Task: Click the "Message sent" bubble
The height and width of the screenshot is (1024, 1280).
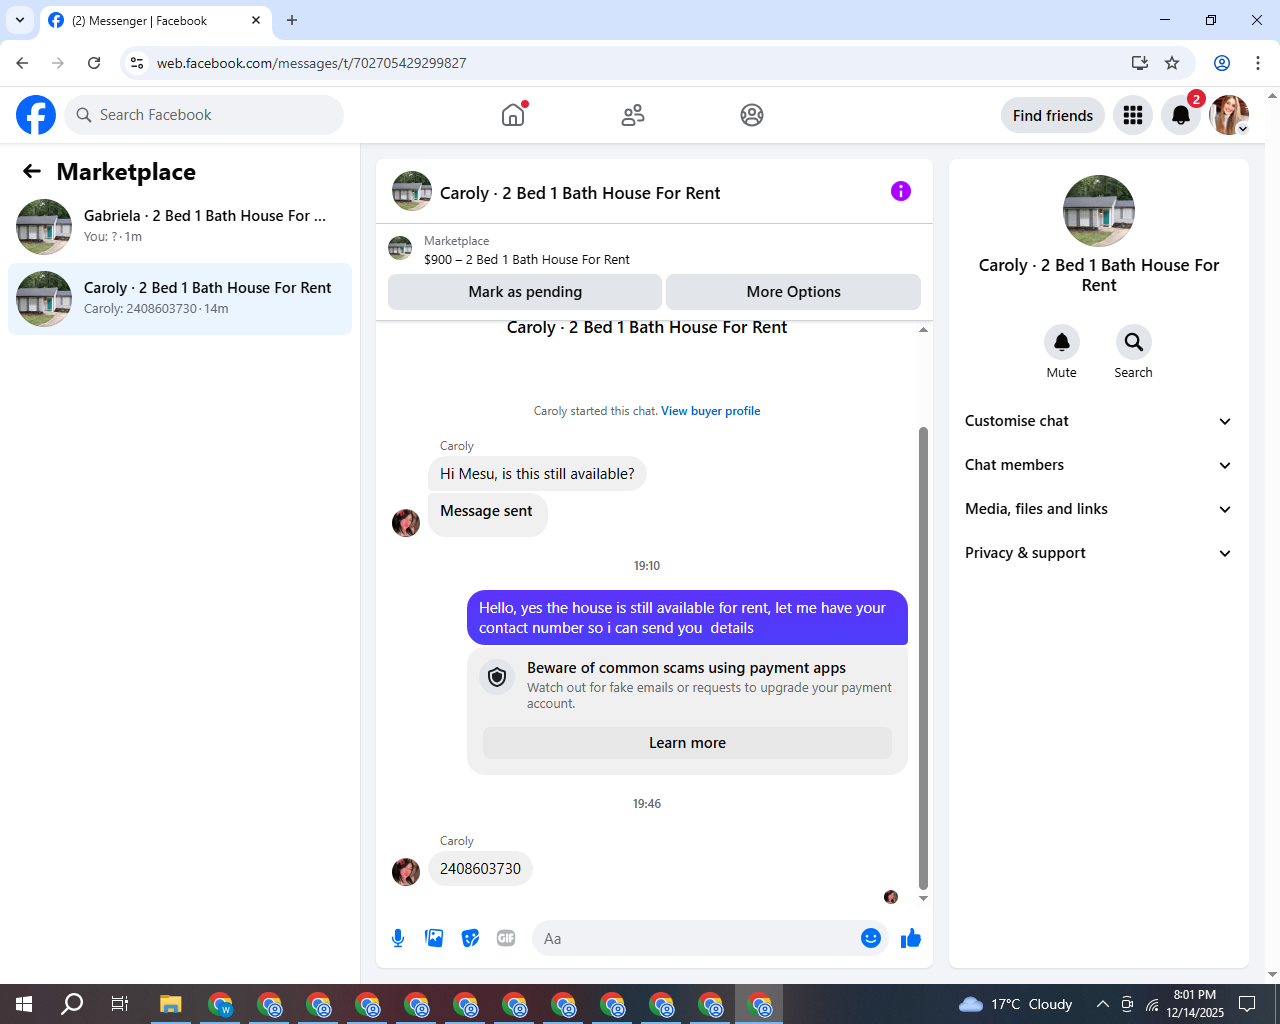Action: point(487,514)
